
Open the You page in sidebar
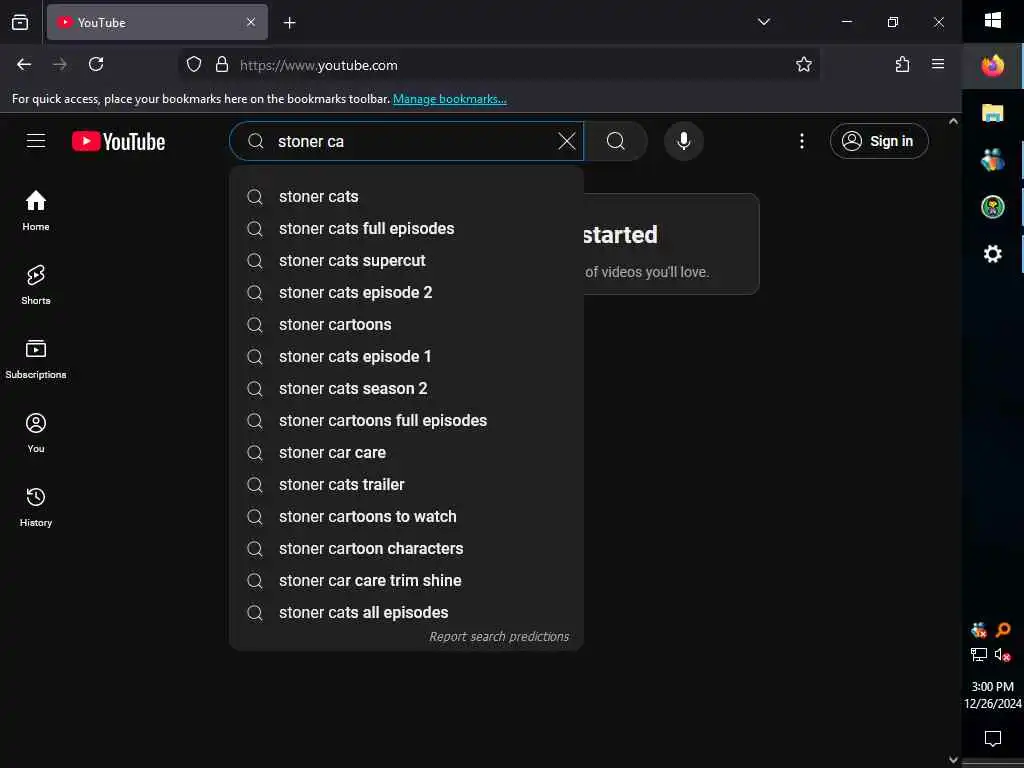pyautogui.click(x=36, y=432)
